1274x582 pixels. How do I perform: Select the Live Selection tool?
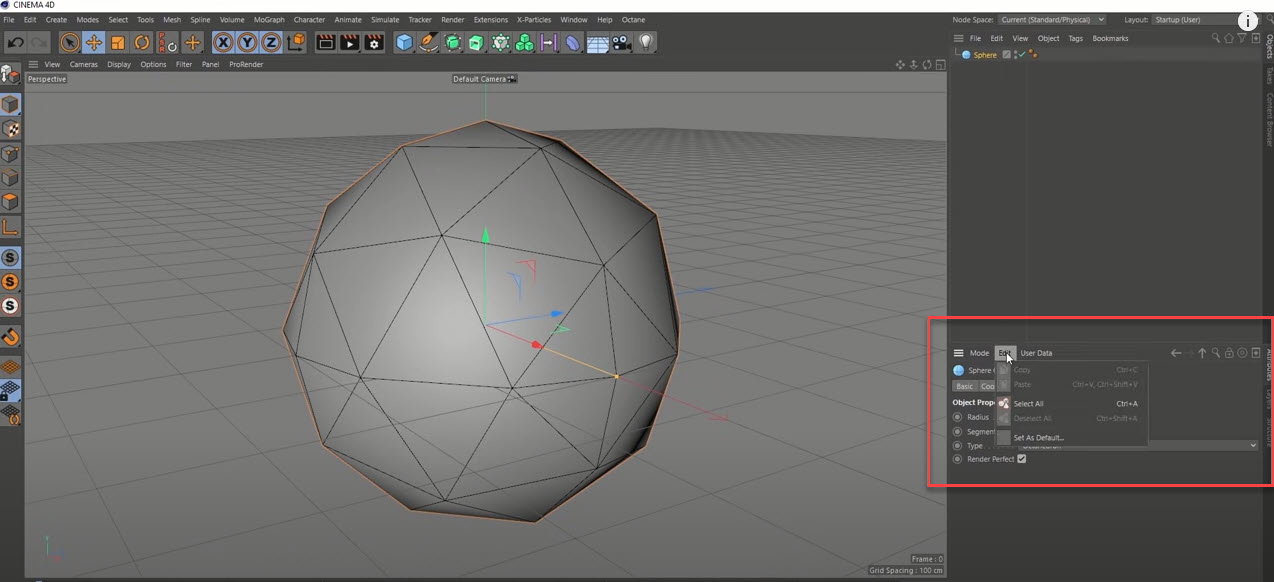point(70,42)
